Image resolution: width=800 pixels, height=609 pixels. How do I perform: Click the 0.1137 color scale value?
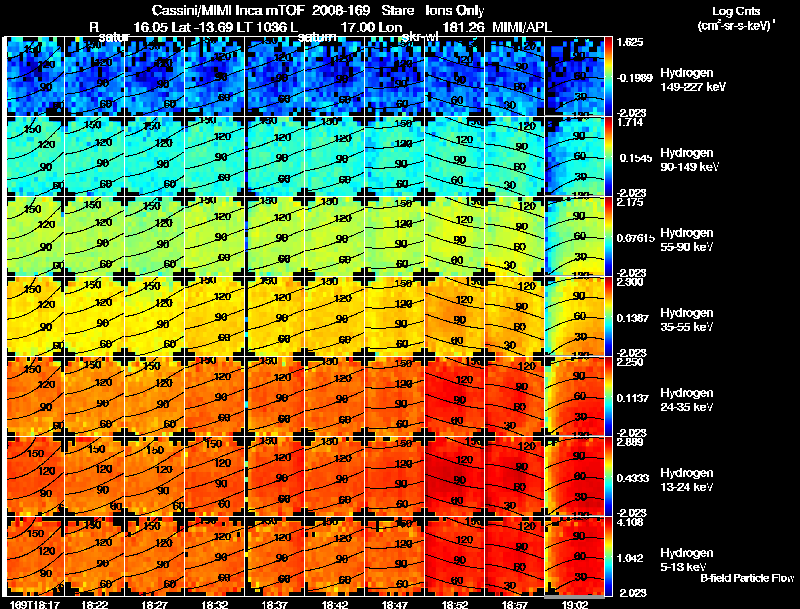[x=633, y=398]
